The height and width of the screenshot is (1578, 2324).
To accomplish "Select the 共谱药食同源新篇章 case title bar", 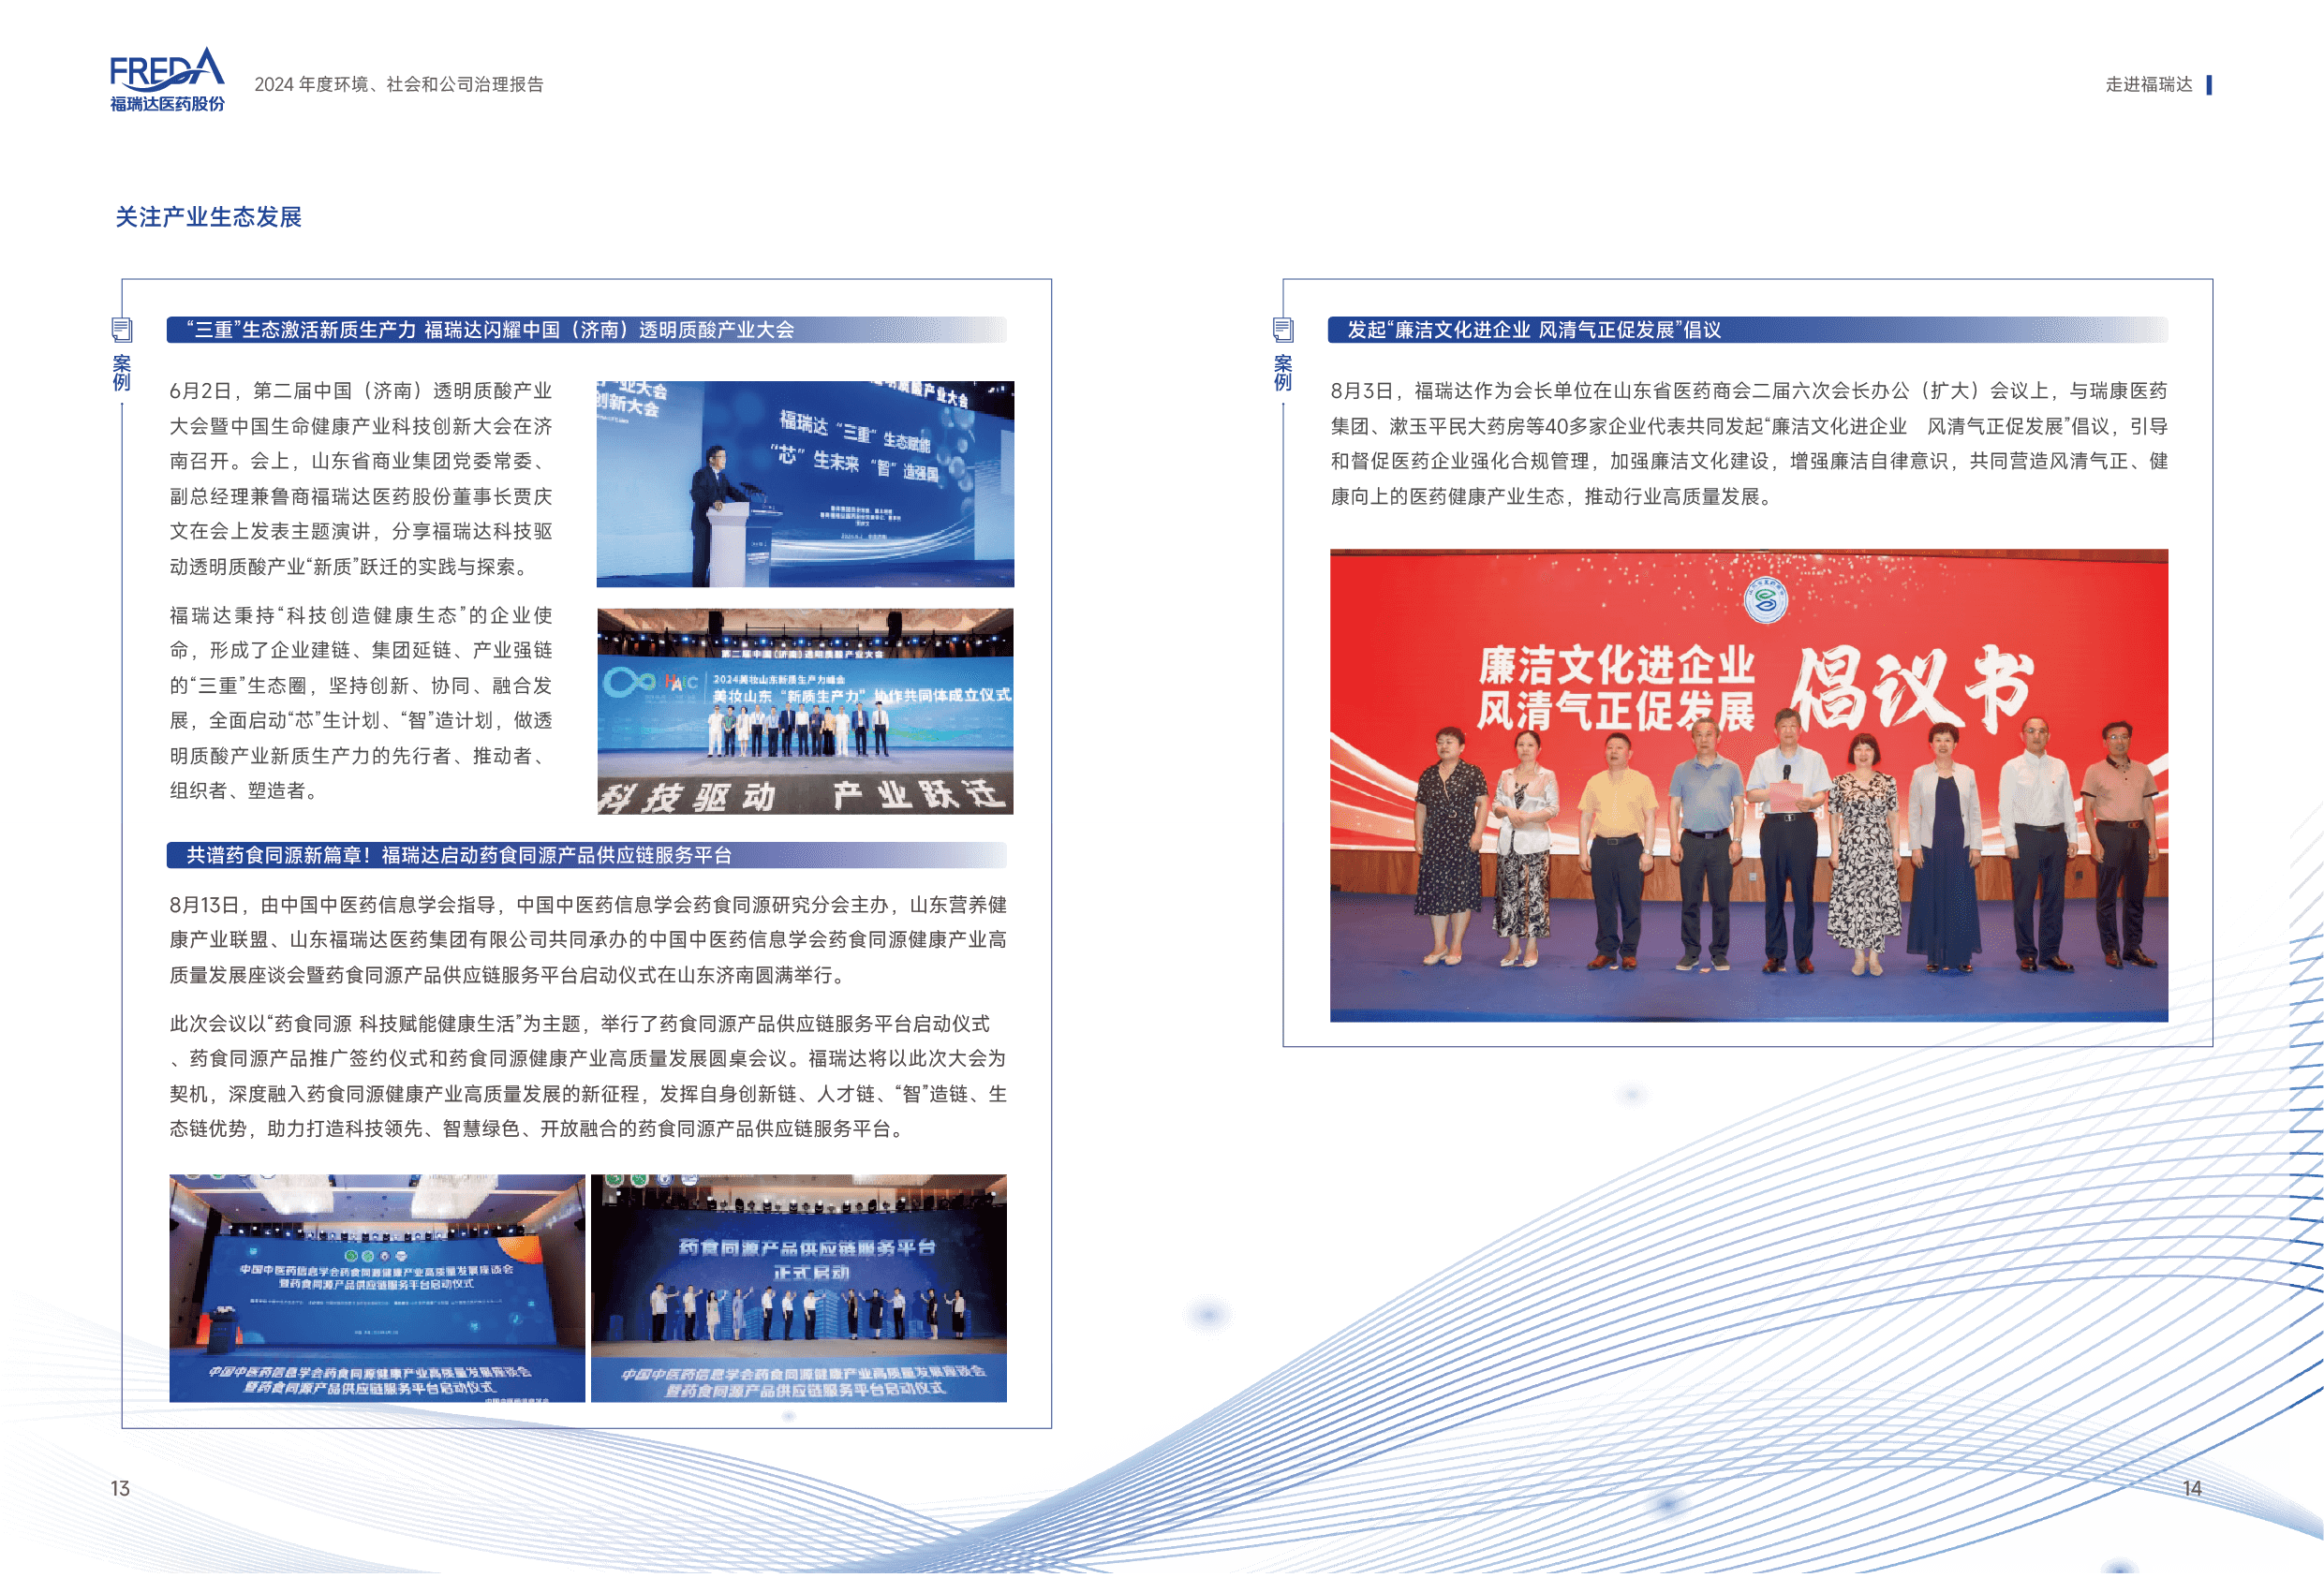I will tap(586, 855).
